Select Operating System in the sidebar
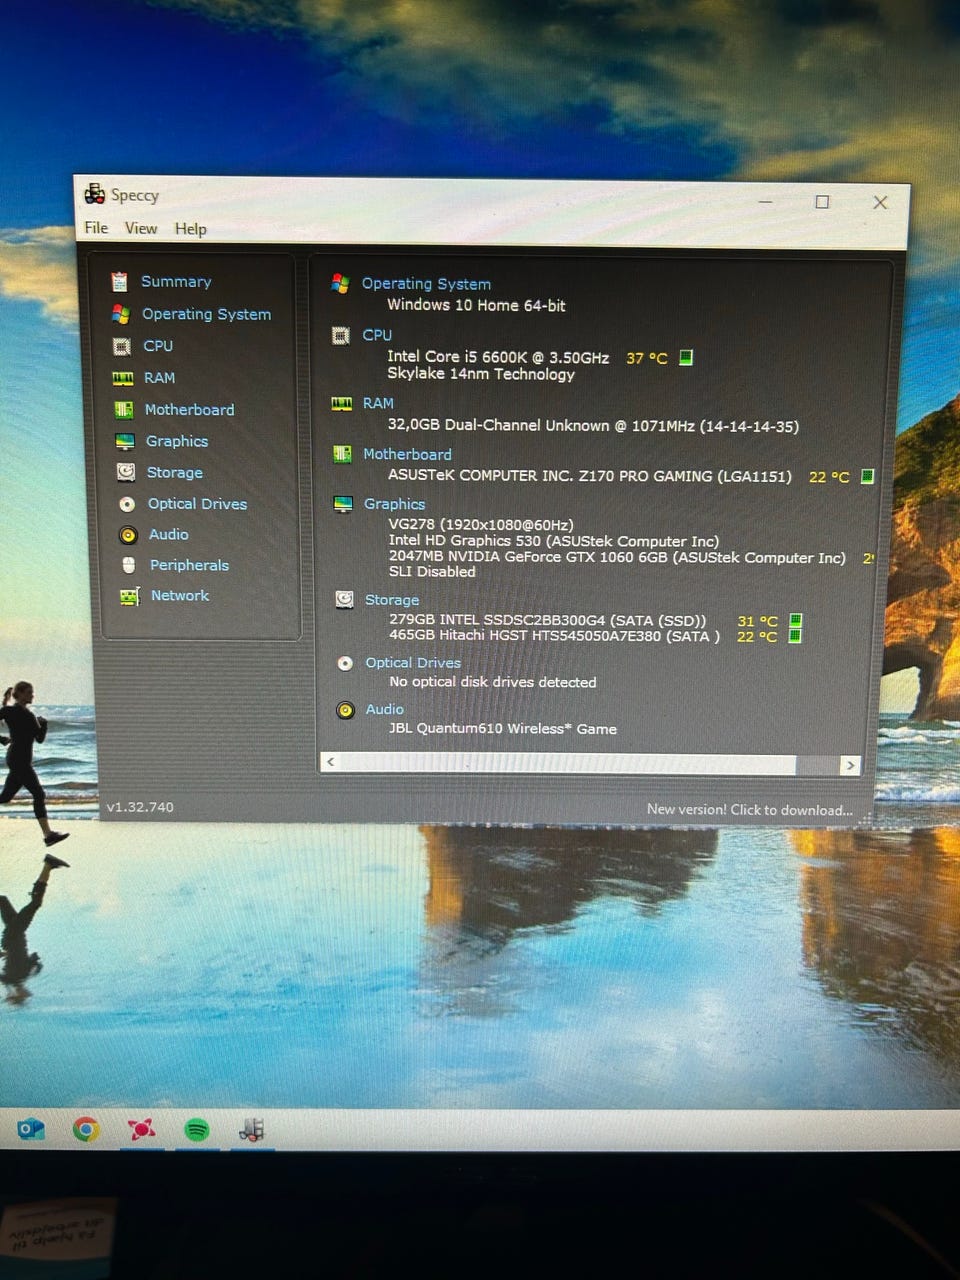 click(x=206, y=314)
